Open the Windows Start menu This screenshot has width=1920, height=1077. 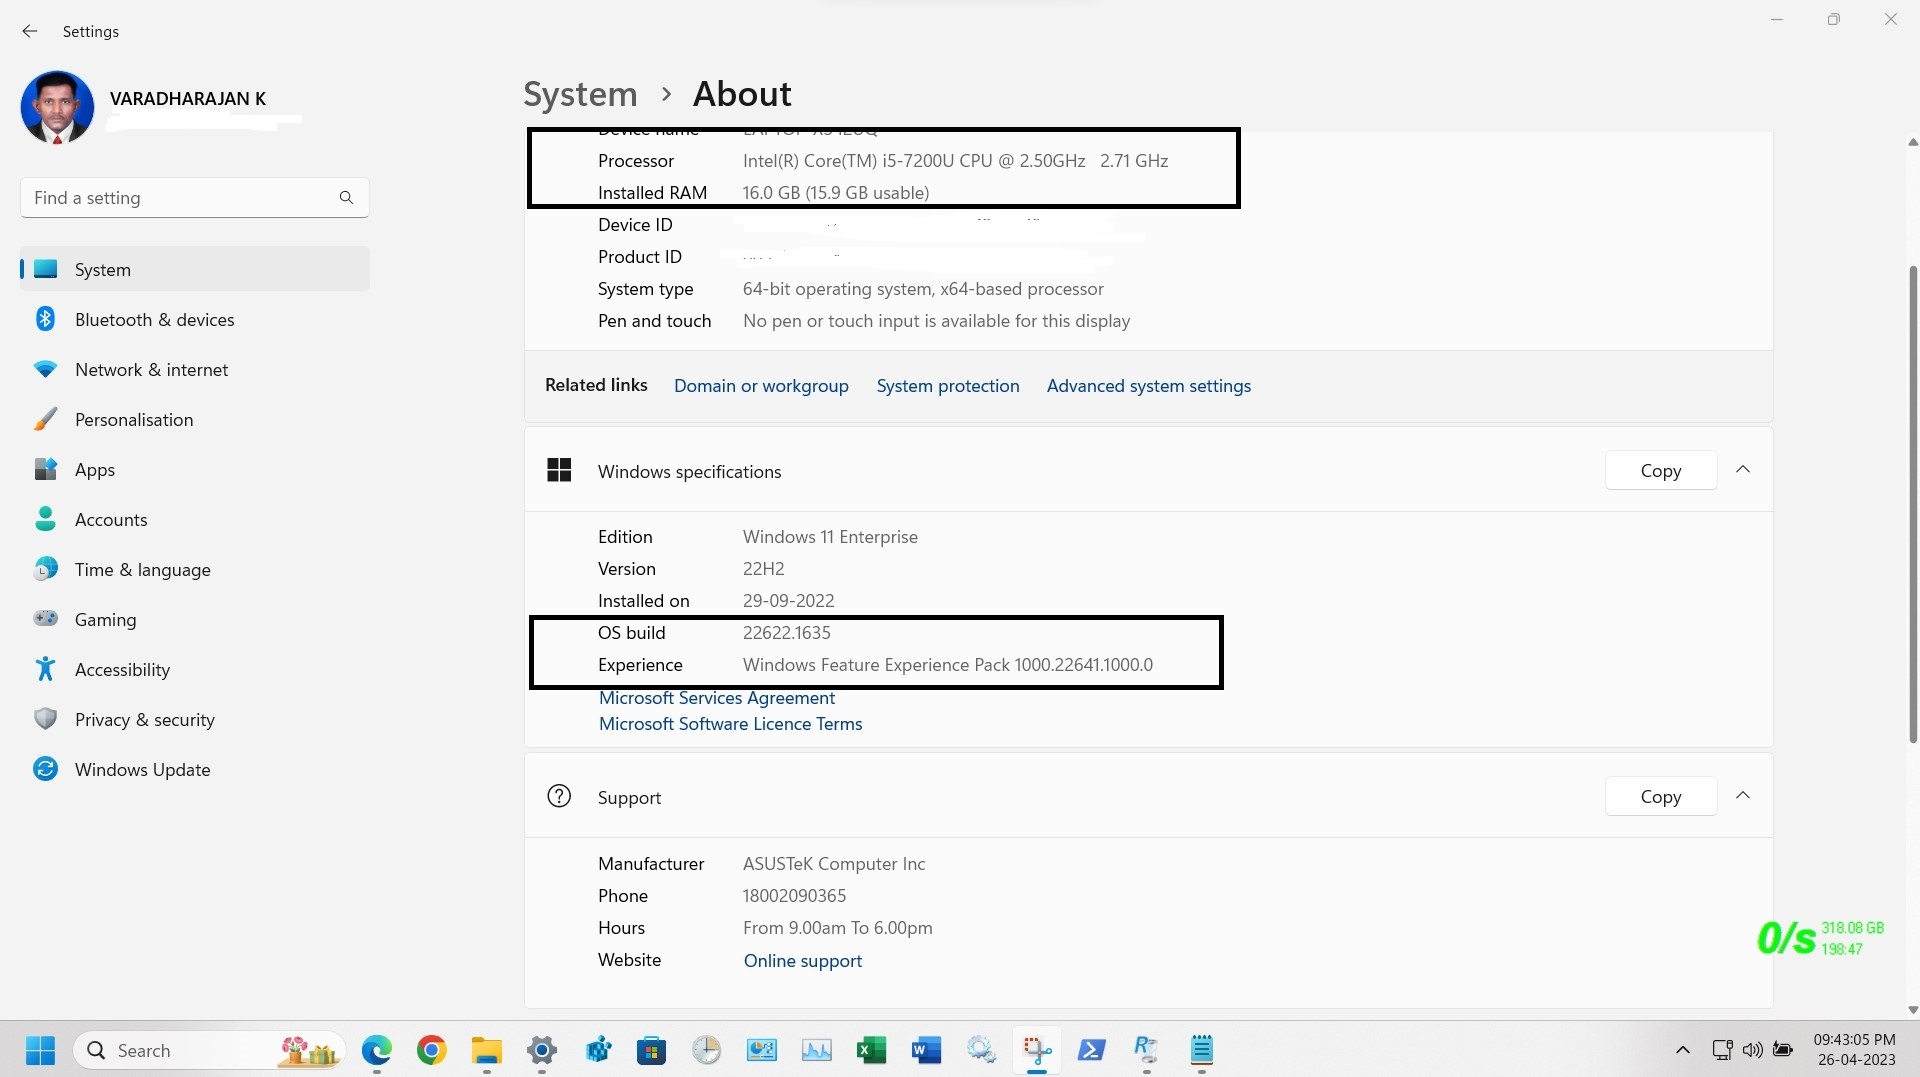40,1050
